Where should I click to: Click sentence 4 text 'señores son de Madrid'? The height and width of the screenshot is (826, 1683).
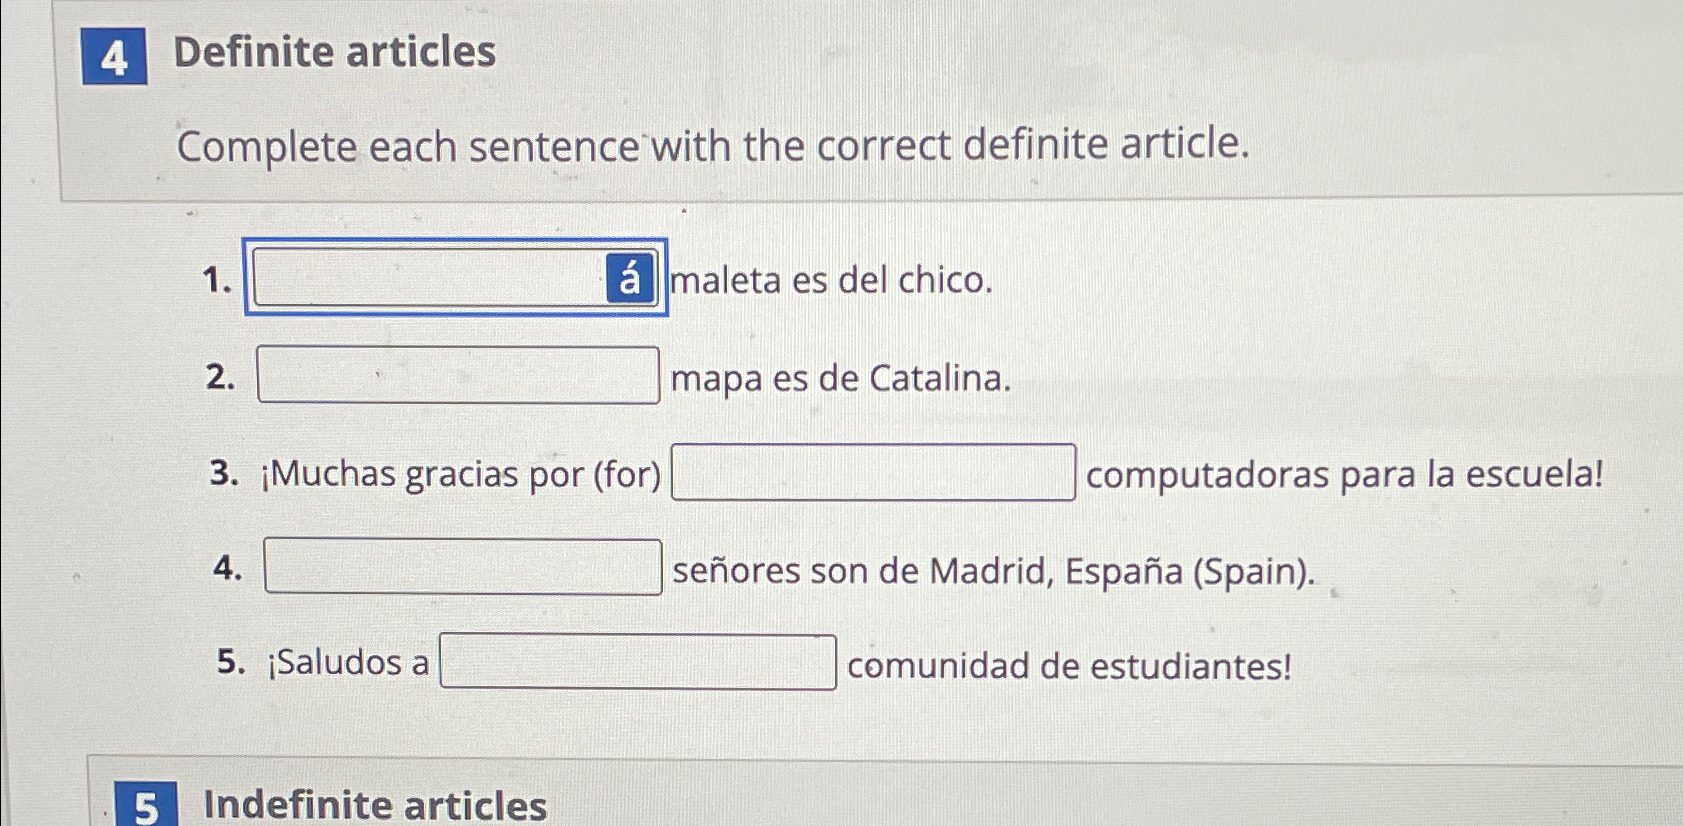pyautogui.click(x=990, y=572)
